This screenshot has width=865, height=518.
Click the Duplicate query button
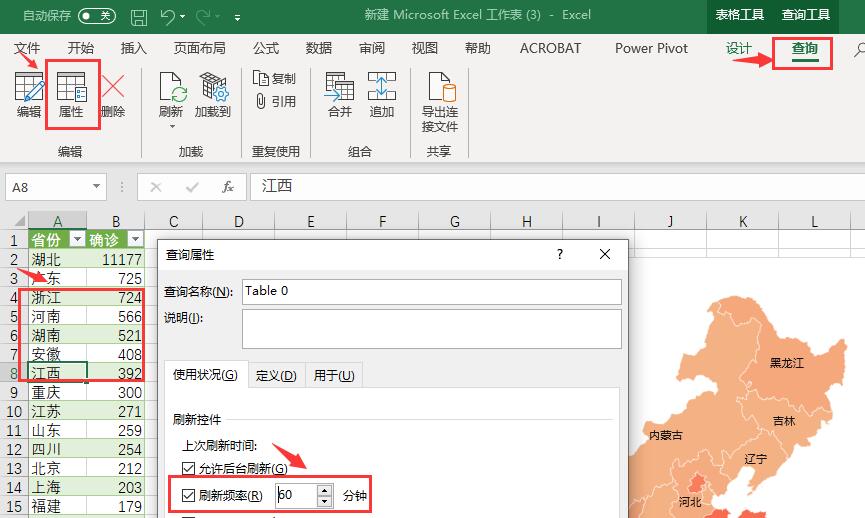[275, 78]
